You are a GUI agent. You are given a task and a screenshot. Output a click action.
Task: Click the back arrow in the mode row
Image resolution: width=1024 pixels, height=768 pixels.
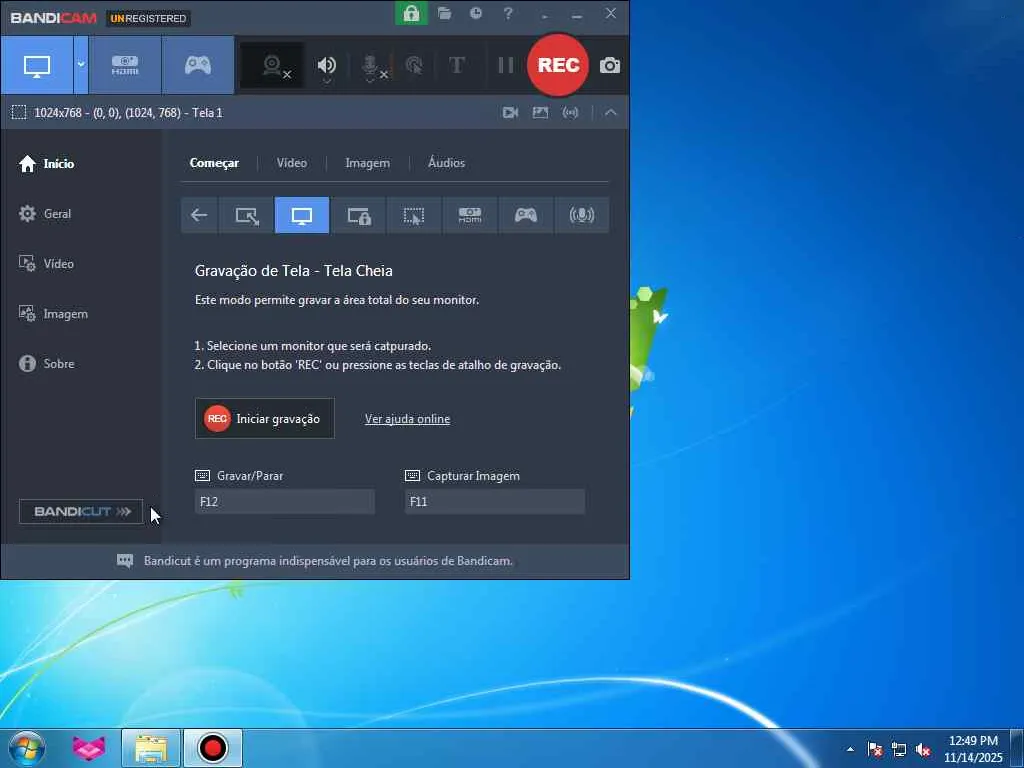coord(199,215)
